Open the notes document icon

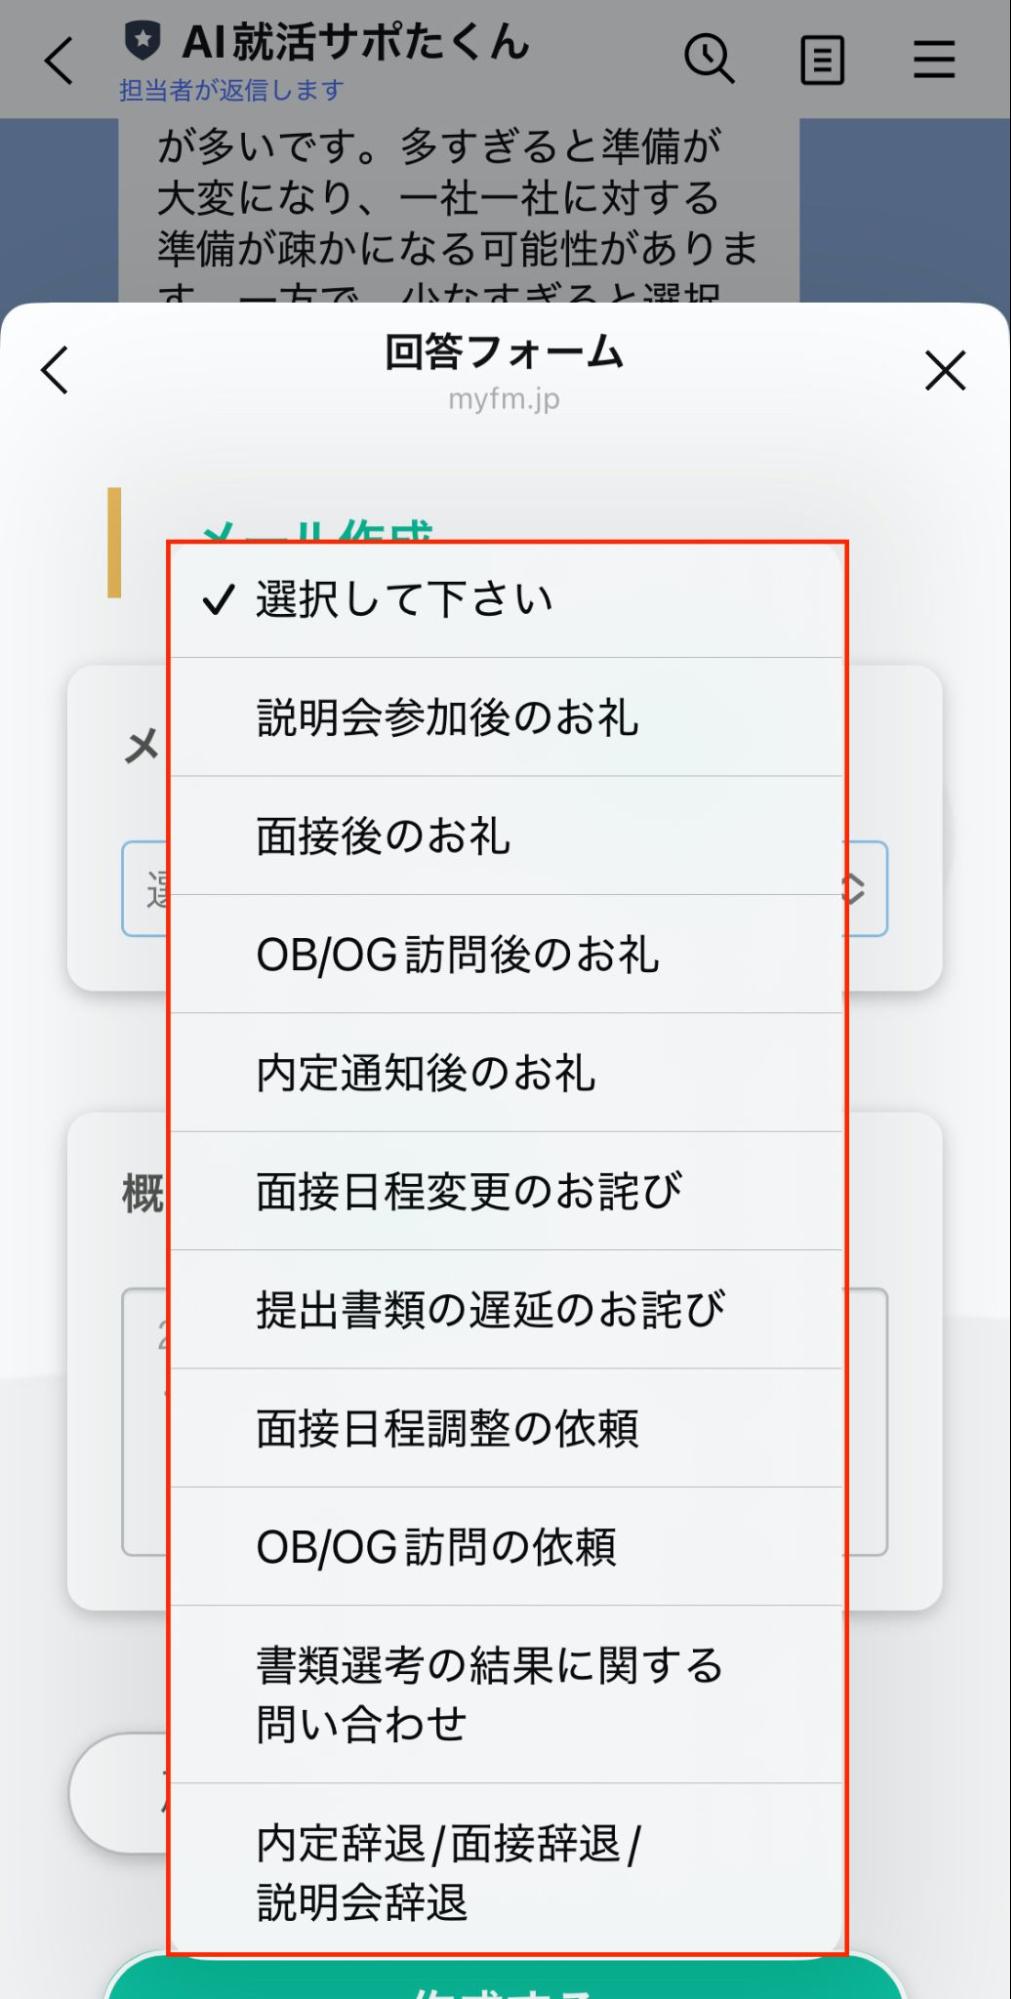coord(822,60)
